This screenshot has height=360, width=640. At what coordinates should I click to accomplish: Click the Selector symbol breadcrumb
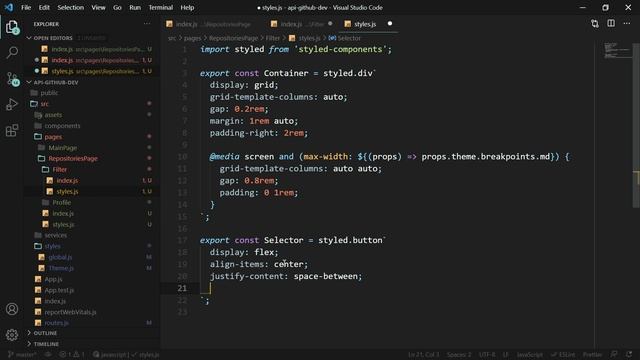click(x=345, y=38)
